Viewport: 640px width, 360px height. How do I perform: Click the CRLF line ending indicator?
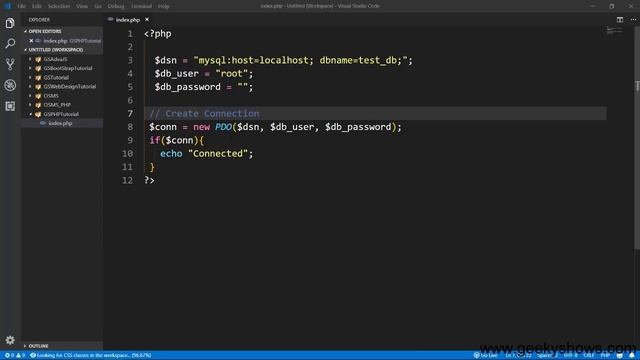[x=589, y=356]
